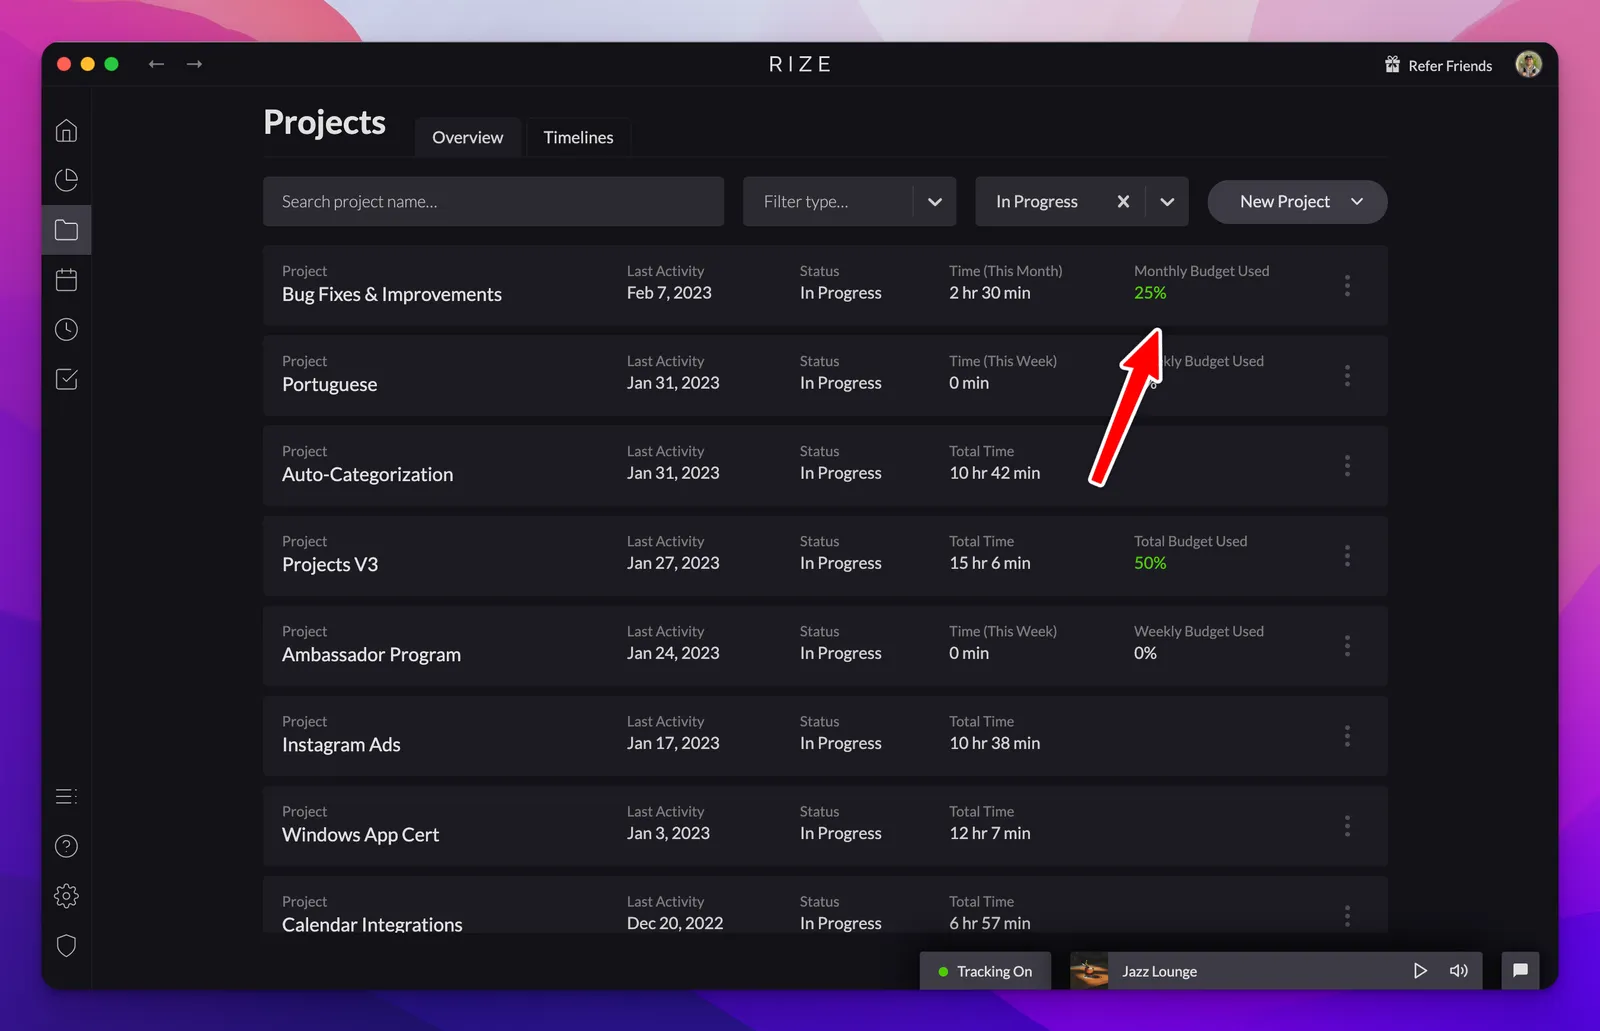1600x1031 pixels.
Task: Open the chat bubble icon at bottom right
Action: click(x=1520, y=970)
